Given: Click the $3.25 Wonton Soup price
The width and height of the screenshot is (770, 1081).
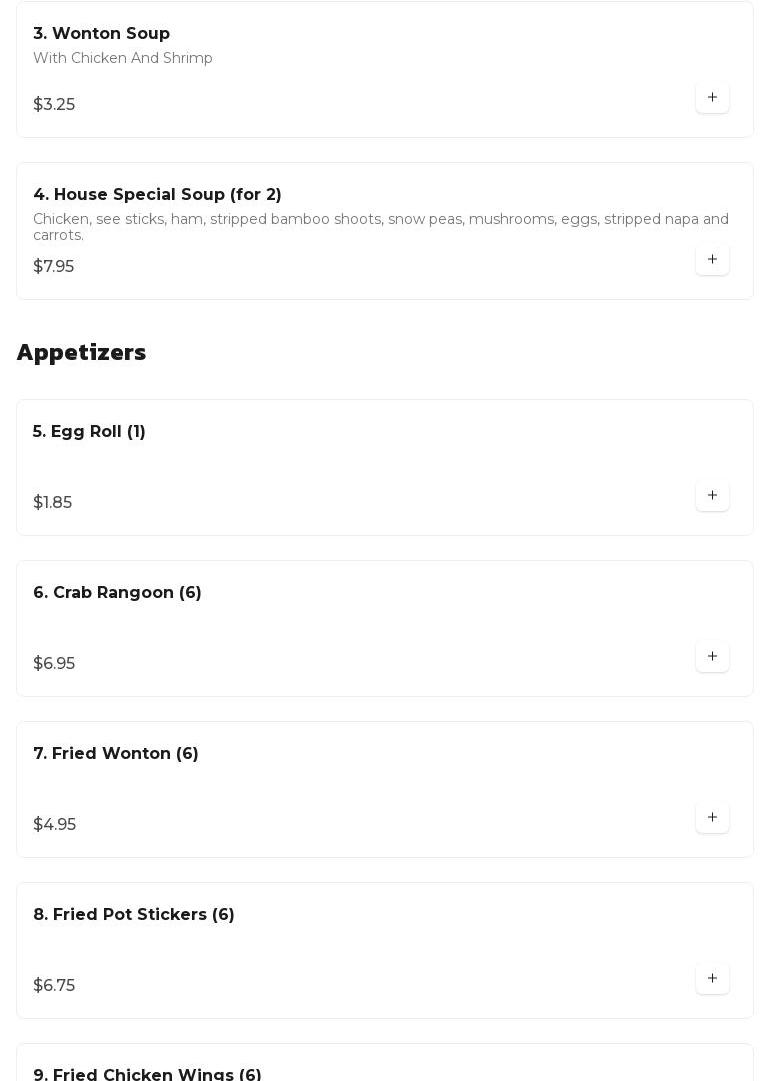Looking at the screenshot, I should pyautogui.click(x=54, y=105).
